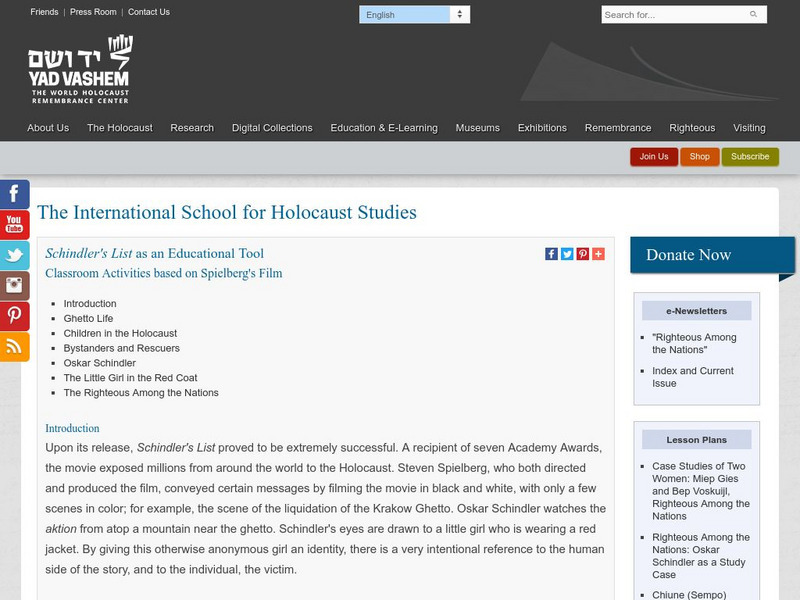Open the Education & E-Learning menu
The image size is (800, 600).
[385, 128]
